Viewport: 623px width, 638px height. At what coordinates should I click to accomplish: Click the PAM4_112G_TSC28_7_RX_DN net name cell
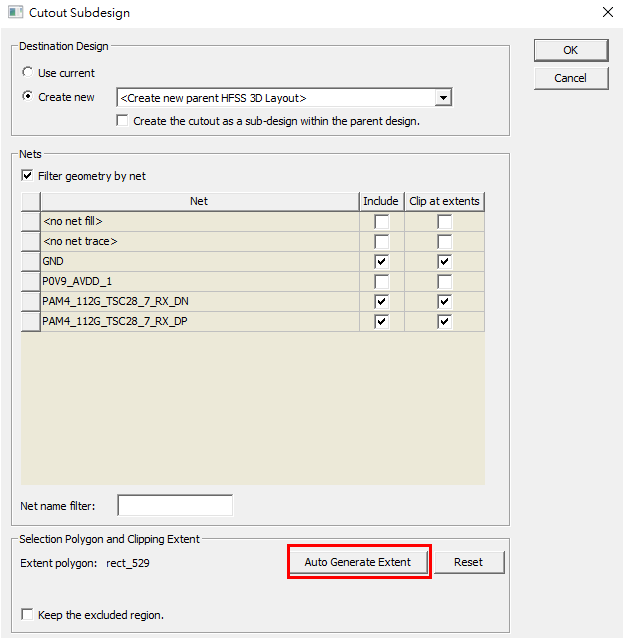coord(200,302)
